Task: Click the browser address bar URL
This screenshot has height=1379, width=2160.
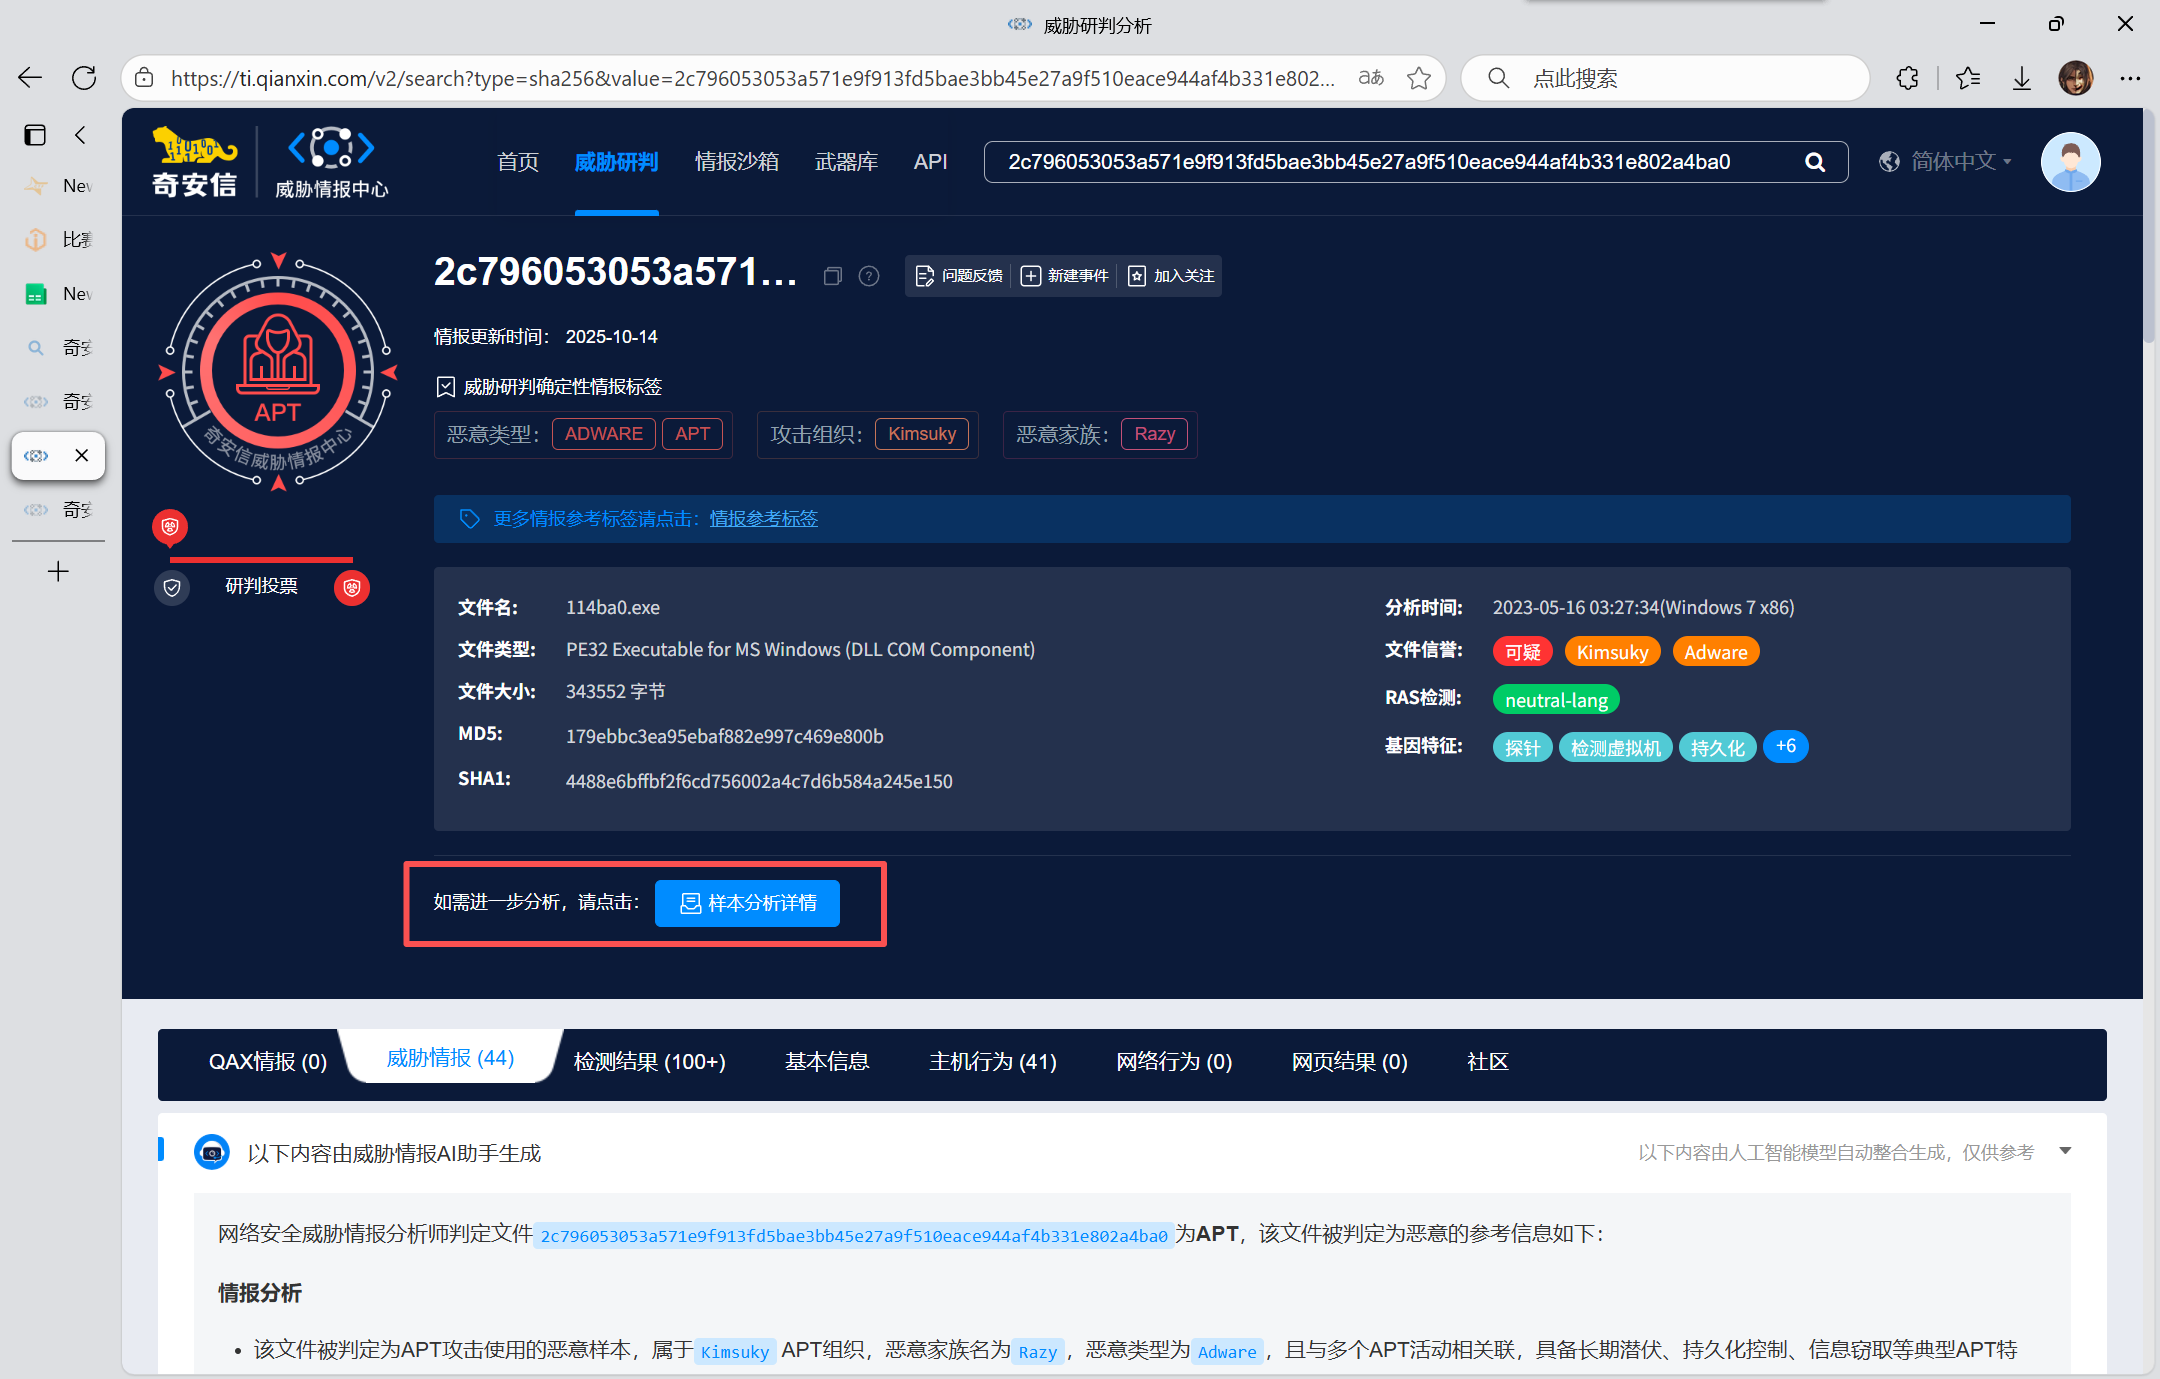Action: point(752,78)
